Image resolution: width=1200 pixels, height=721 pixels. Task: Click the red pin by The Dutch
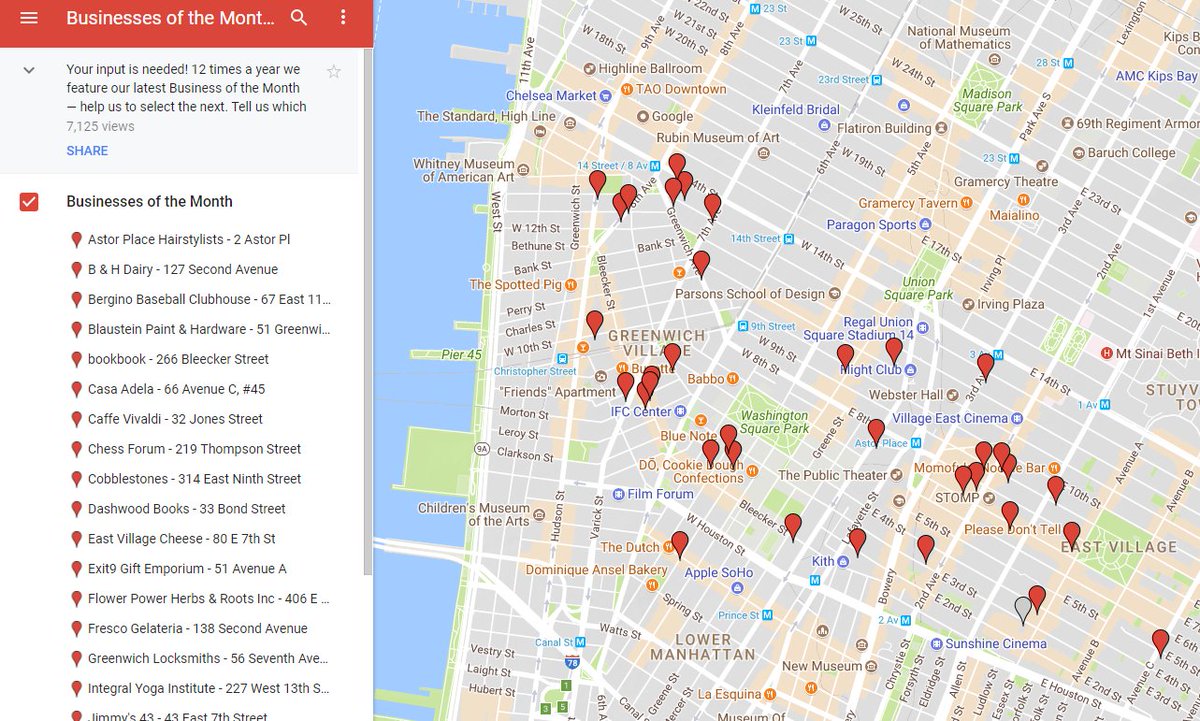click(680, 545)
